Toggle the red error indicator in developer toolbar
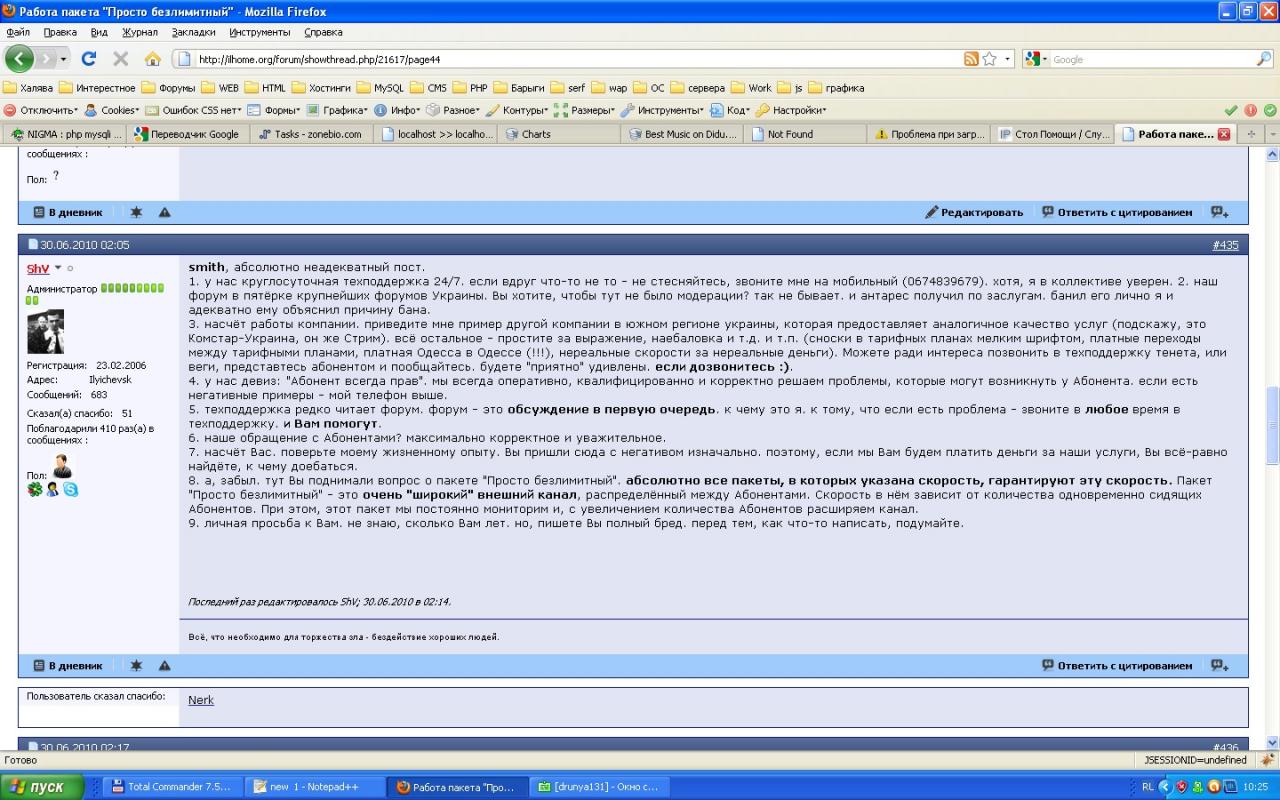Screen dimensions: 1280x800 click(1250, 110)
